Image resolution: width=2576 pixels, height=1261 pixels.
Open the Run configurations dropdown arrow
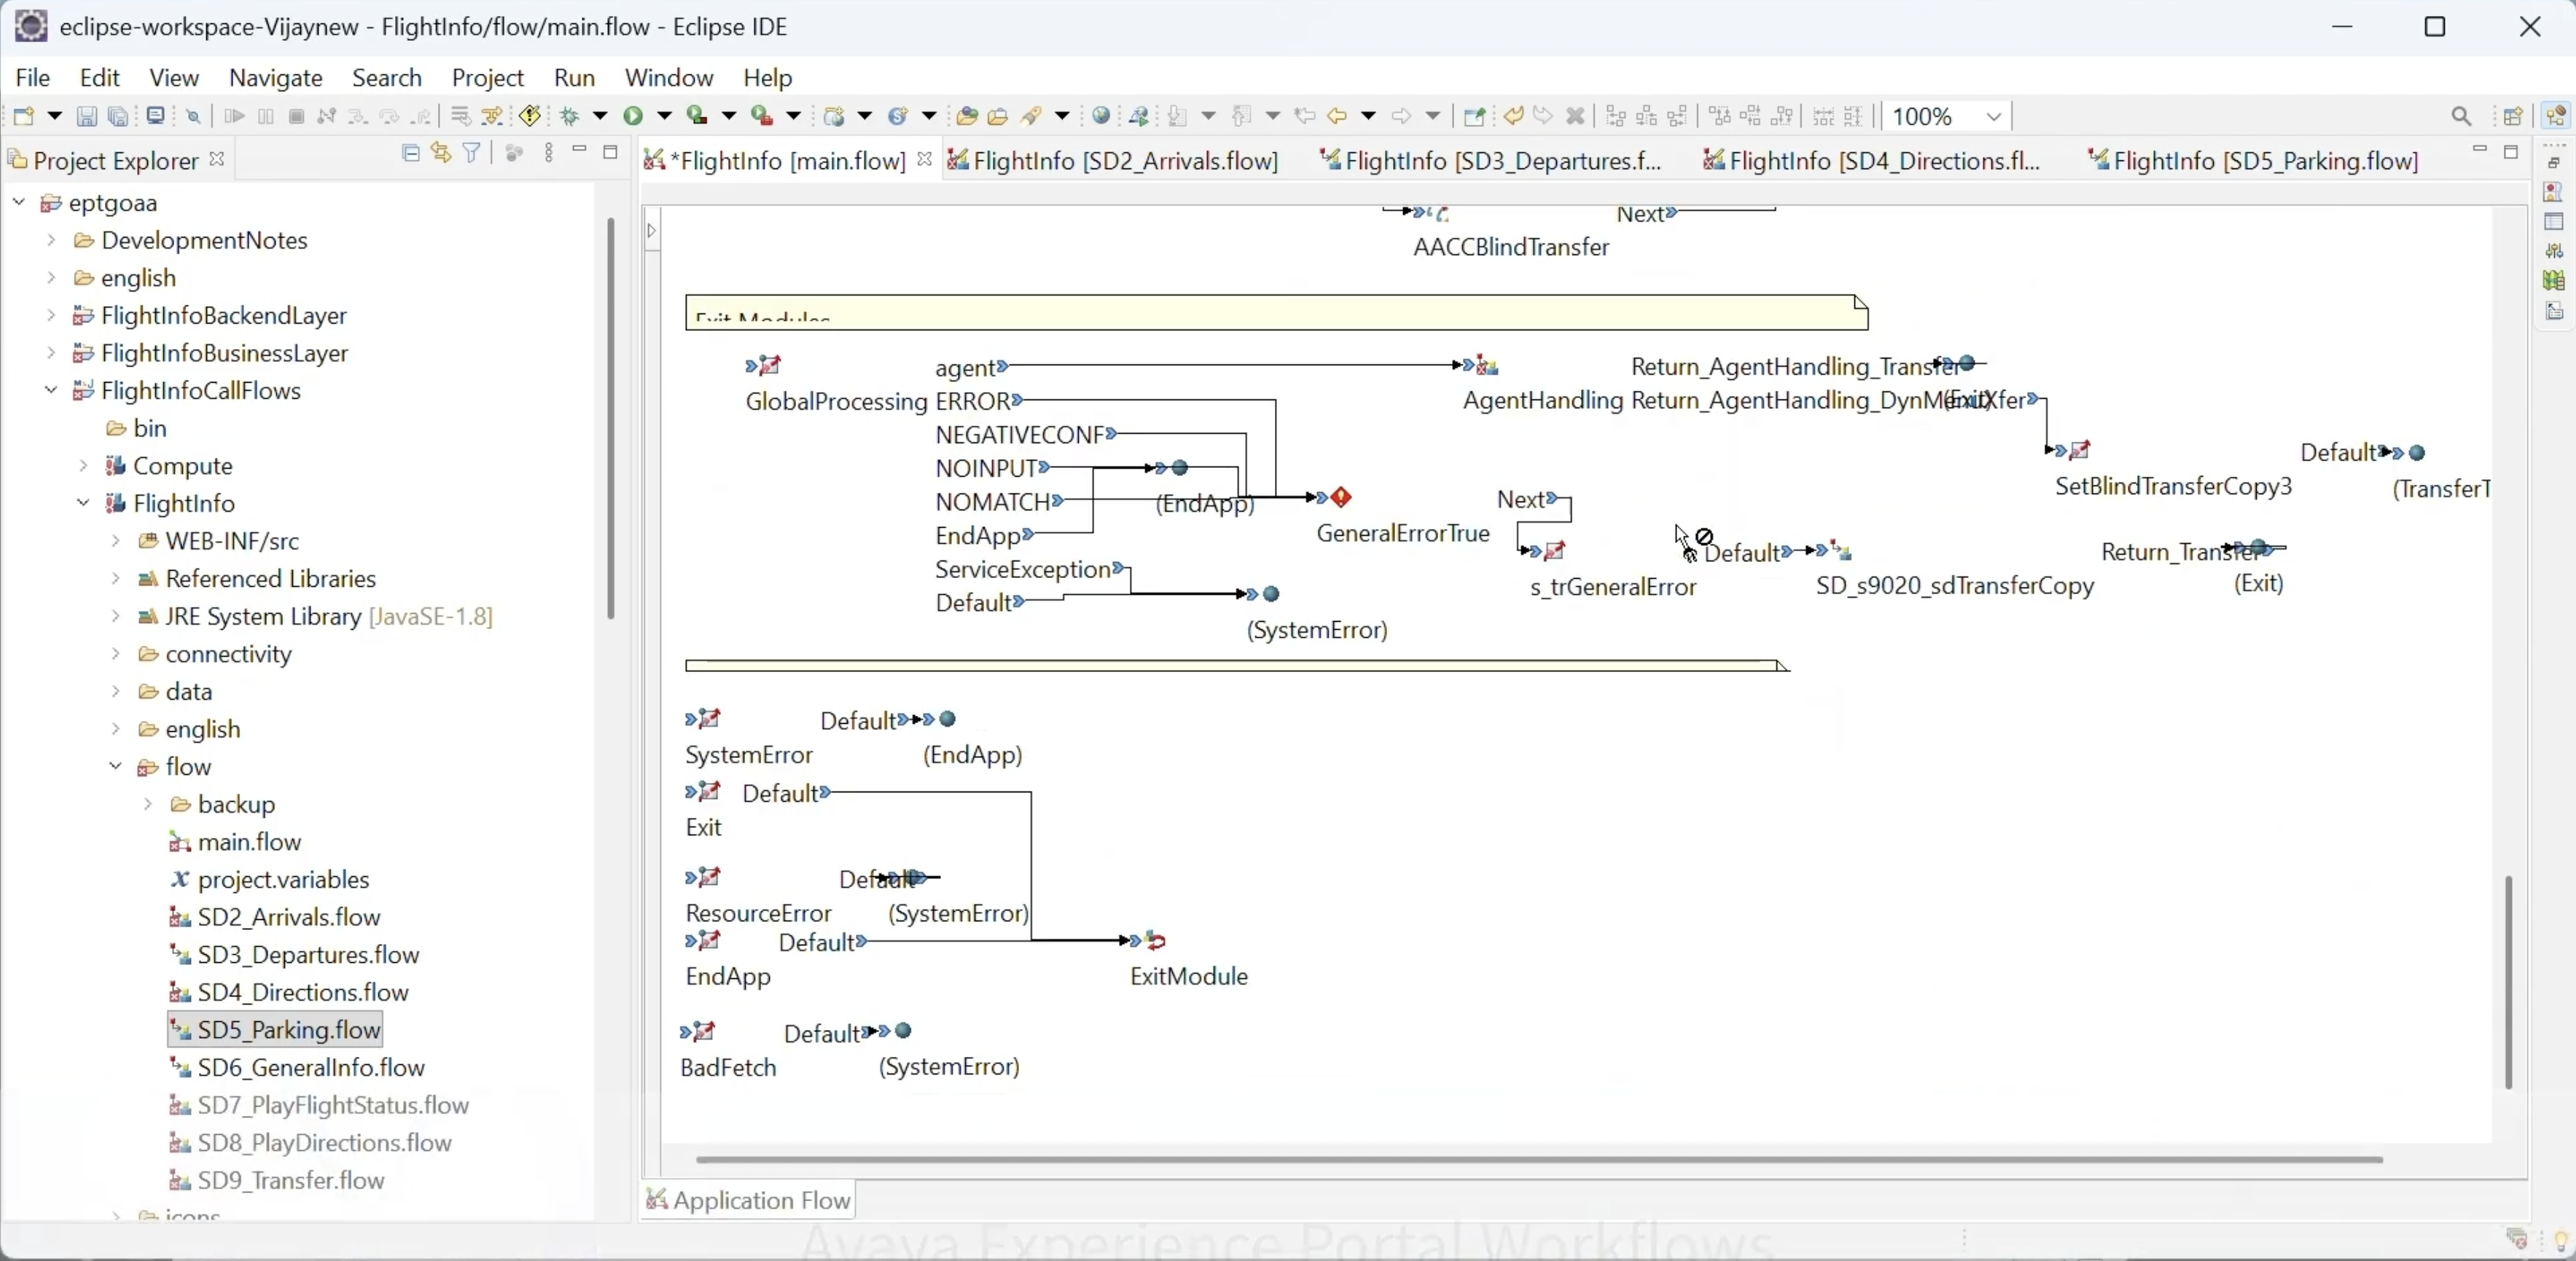click(x=663, y=117)
